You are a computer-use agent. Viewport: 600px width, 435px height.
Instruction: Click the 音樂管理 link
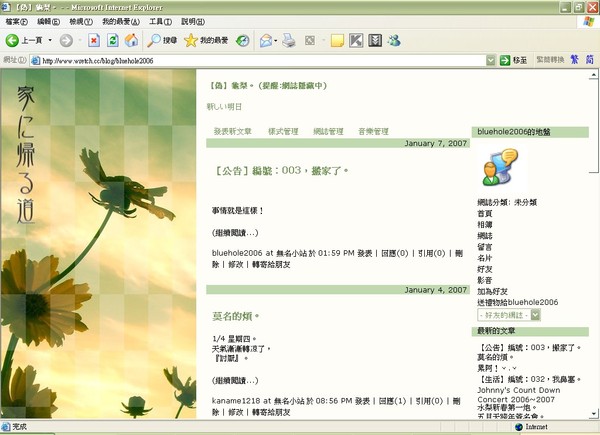click(x=373, y=132)
